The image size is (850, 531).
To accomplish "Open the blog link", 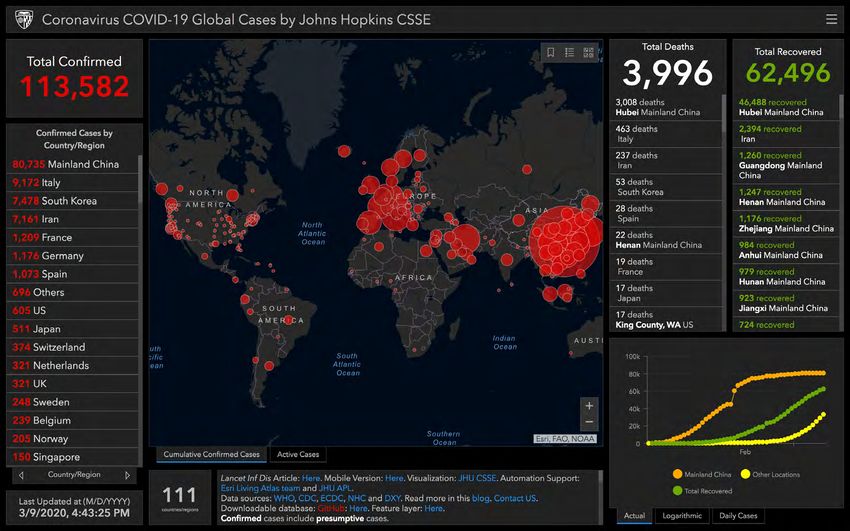I will tap(480, 498).
